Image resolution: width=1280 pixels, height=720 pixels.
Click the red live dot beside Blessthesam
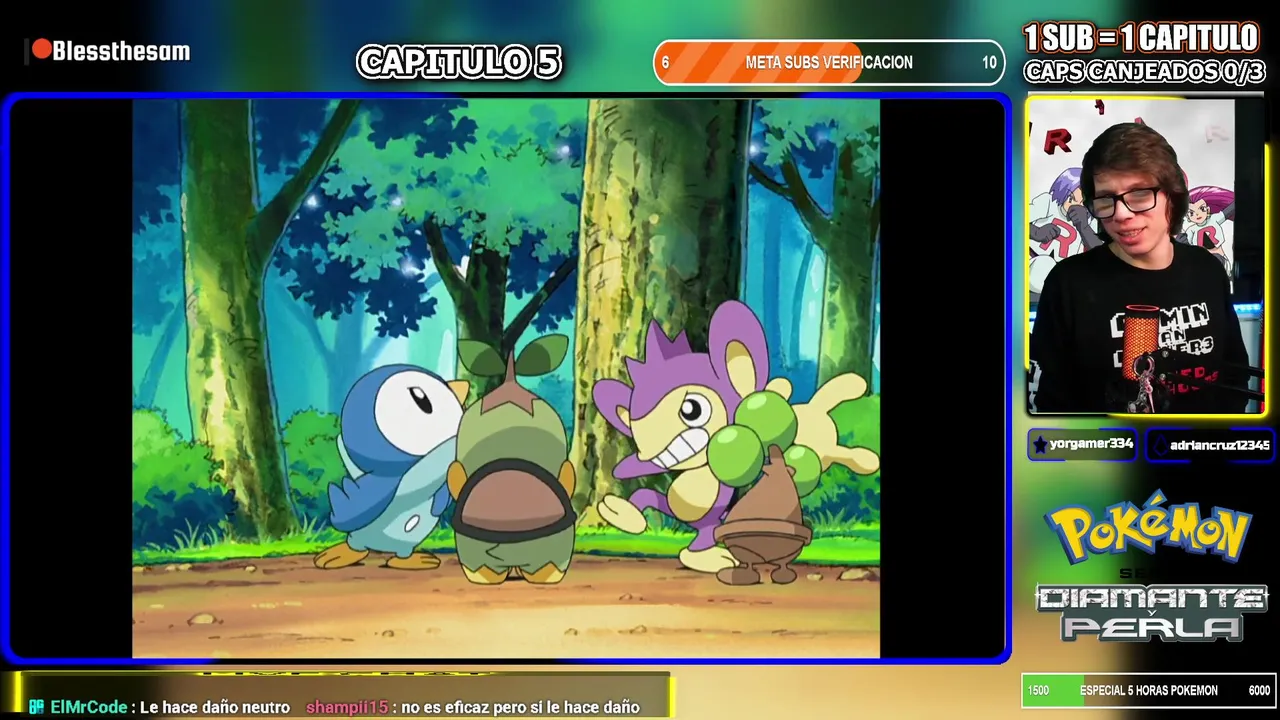[x=41, y=49]
